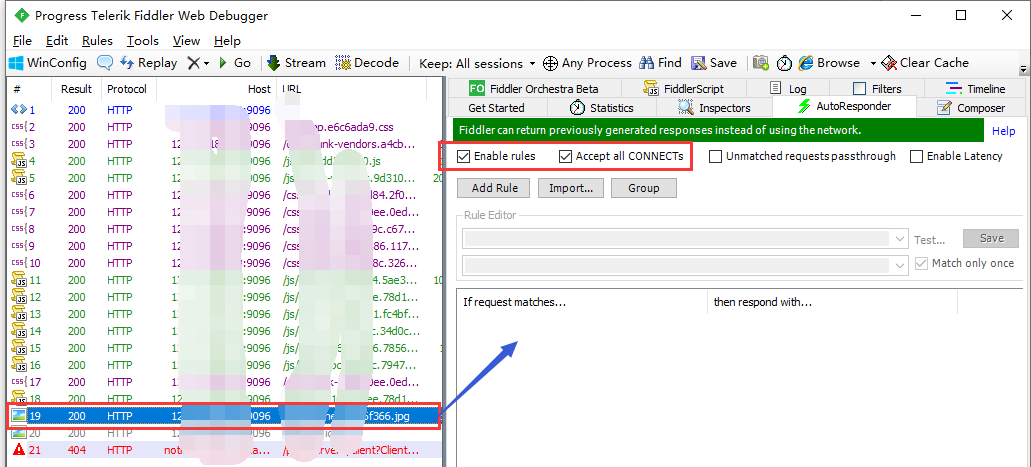Screen dimensions: 1031x467
Task: Open the Rules menu
Action: [x=97, y=41]
